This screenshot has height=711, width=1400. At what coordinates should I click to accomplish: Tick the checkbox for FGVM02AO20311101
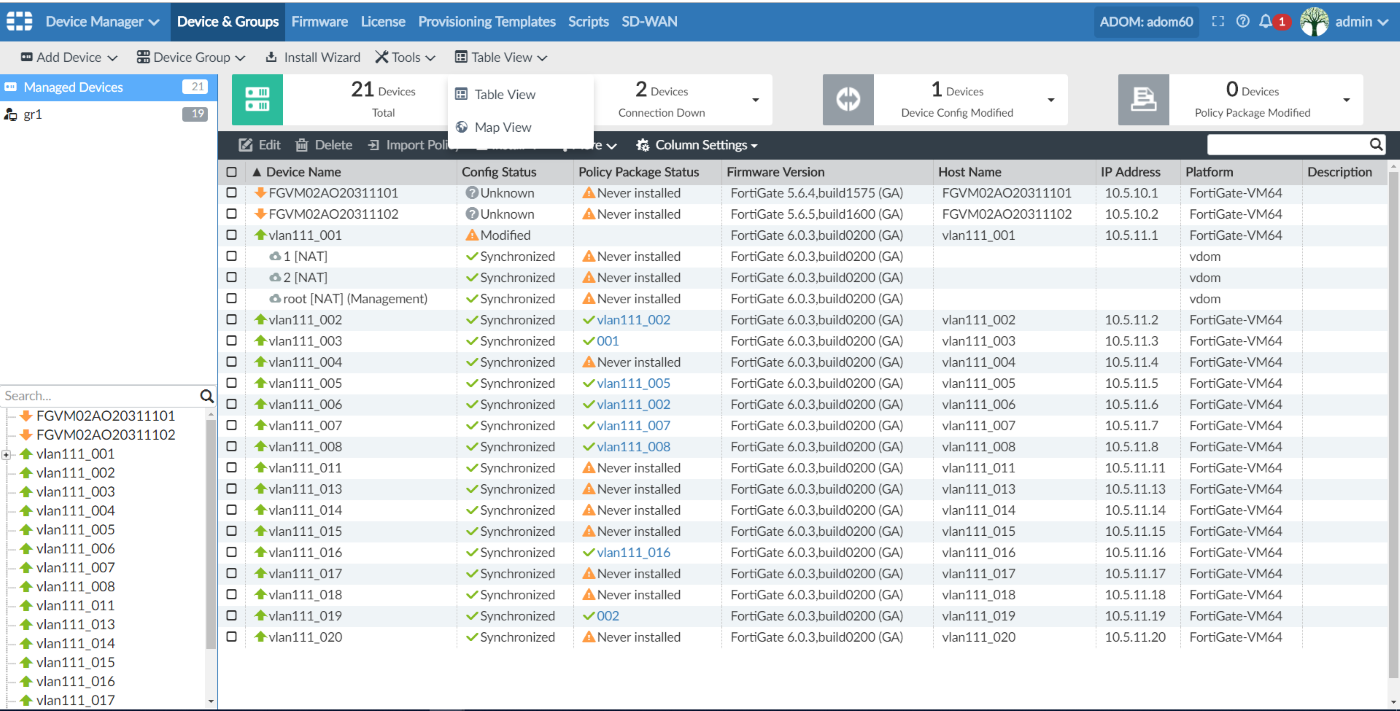point(232,193)
